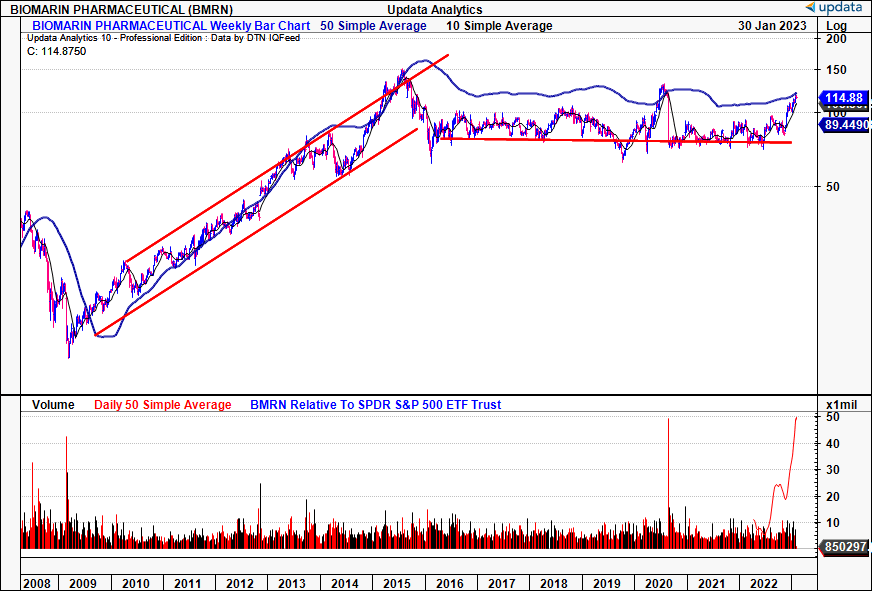Image resolution: width=872 pixels, height=591 pixels.
Task: Click the 2021 year on the time axis
Action: point(711,584)
